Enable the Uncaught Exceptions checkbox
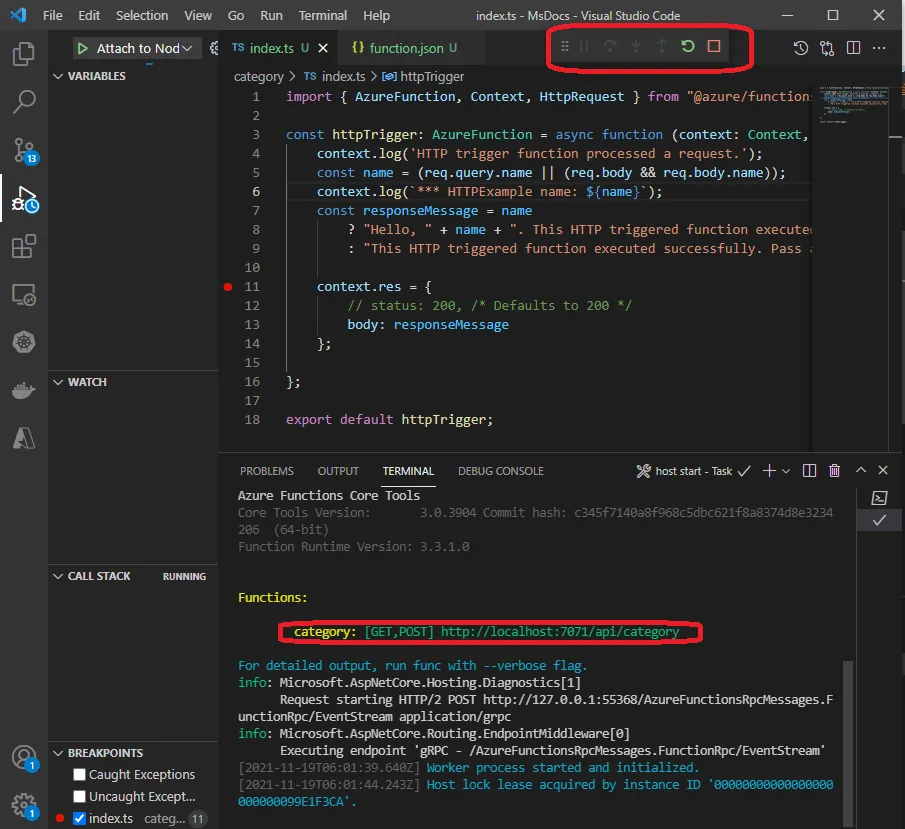 tap(80, 796)
